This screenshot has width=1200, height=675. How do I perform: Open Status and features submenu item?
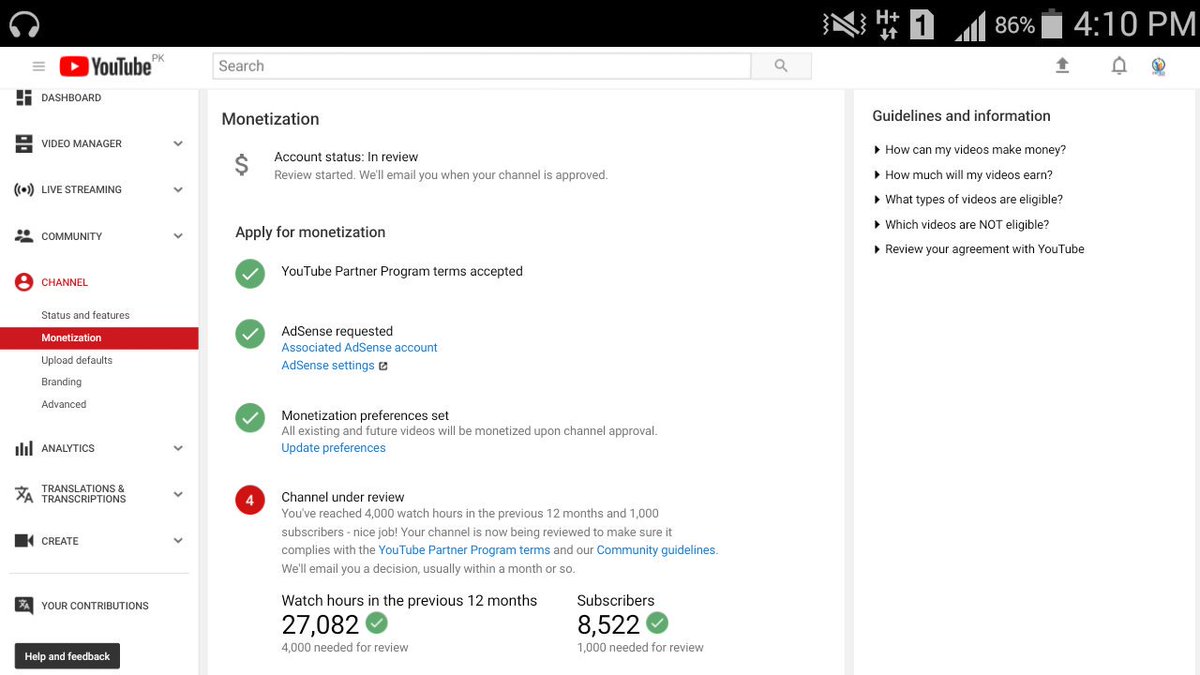click(85, 315)
